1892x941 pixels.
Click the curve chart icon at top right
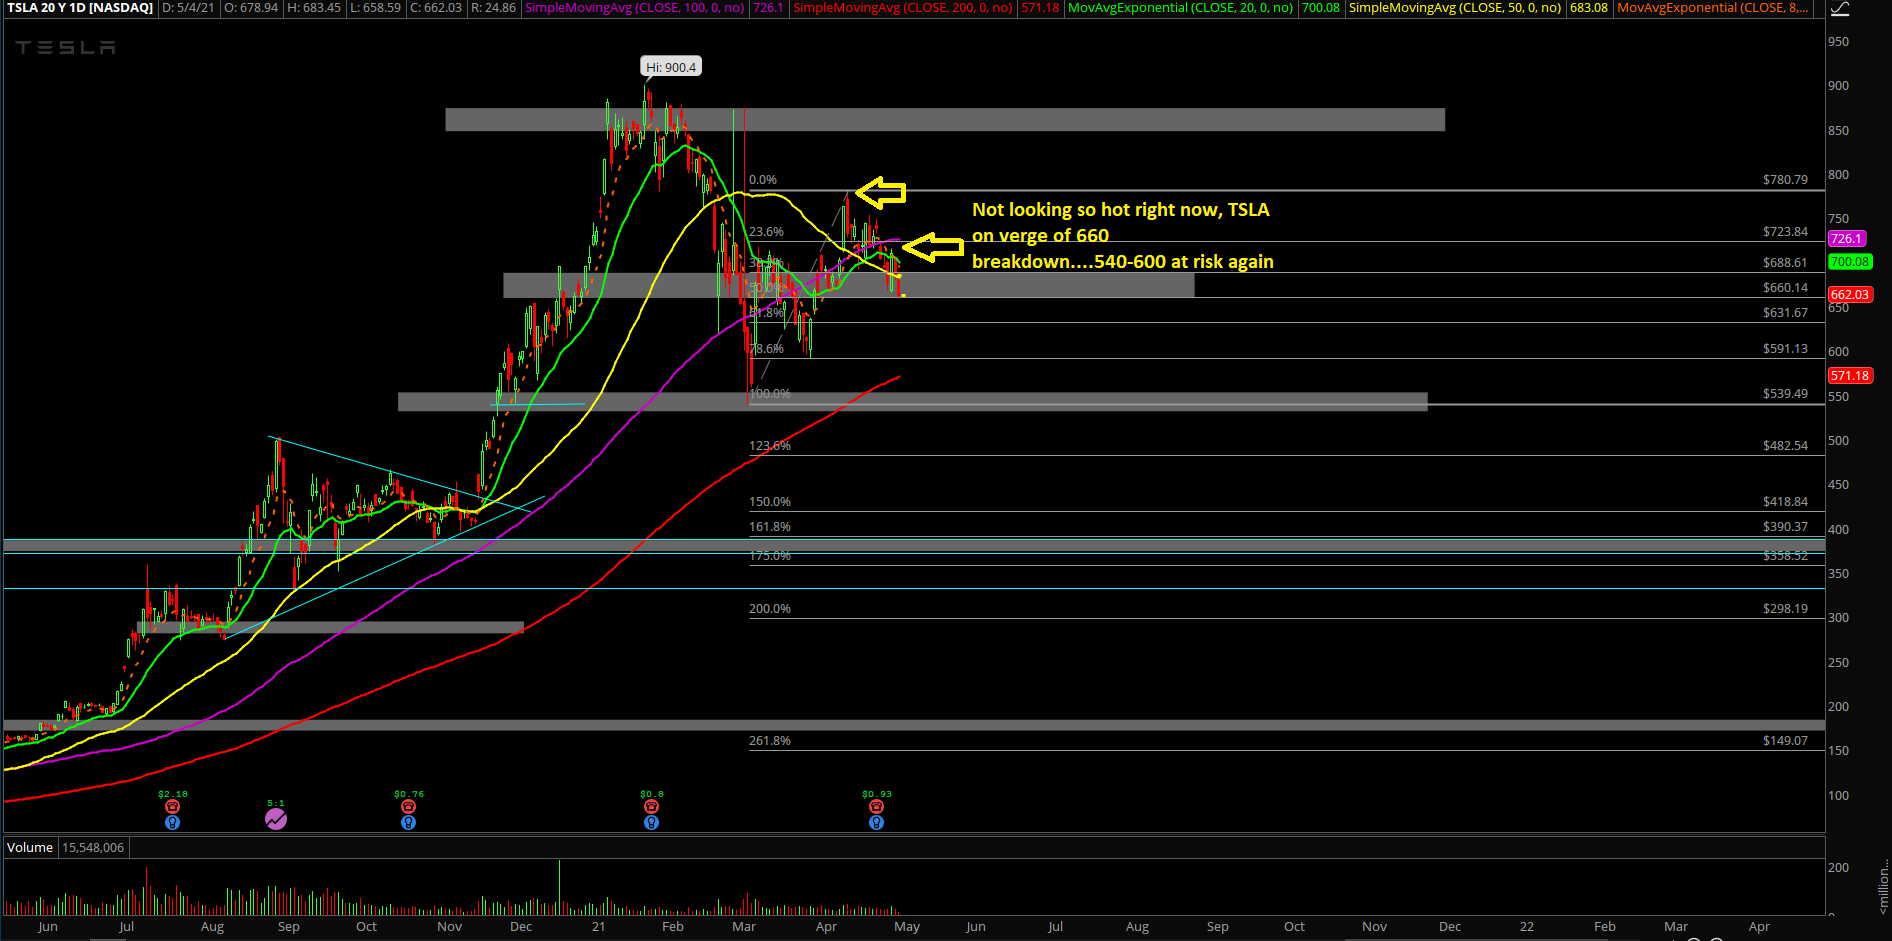coord(1839,9)
